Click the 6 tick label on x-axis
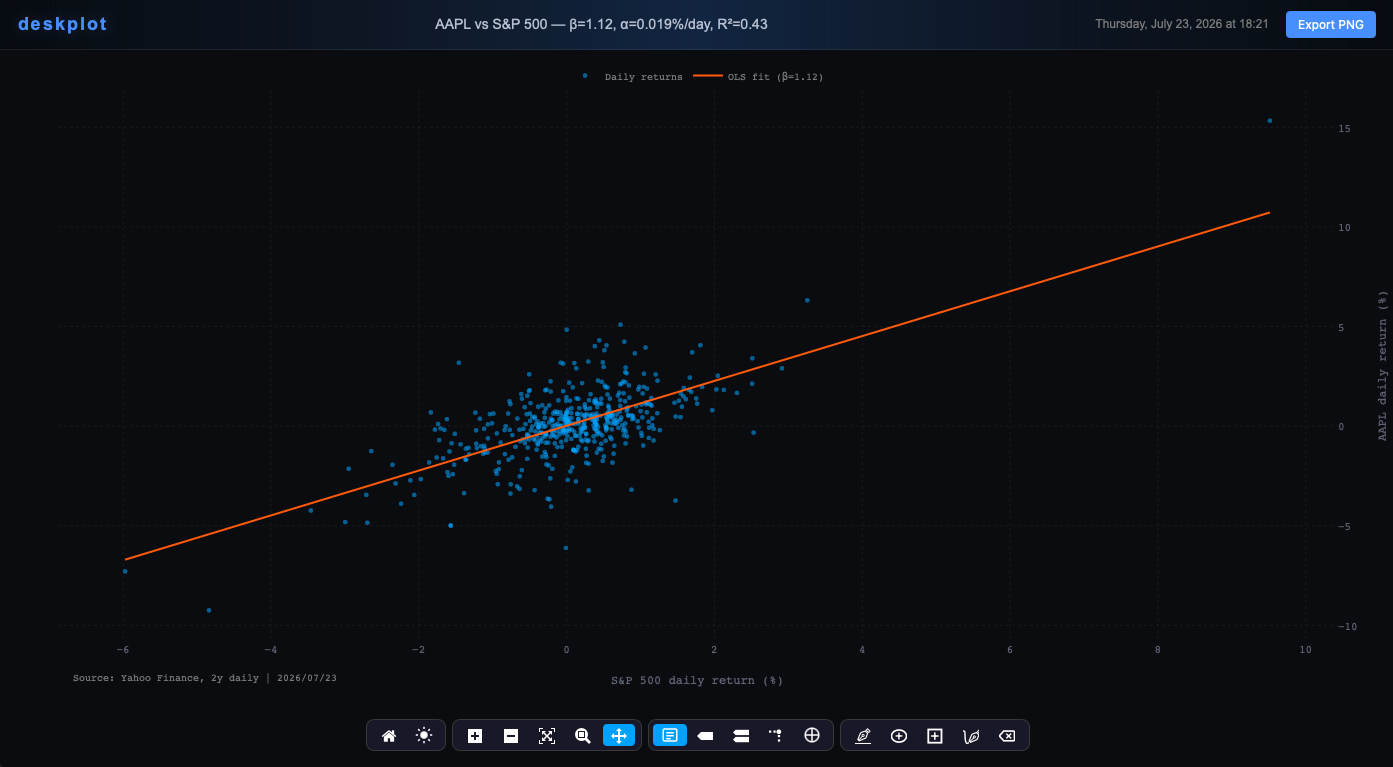Screen dimensions: 1393x767 [1010, 650]
